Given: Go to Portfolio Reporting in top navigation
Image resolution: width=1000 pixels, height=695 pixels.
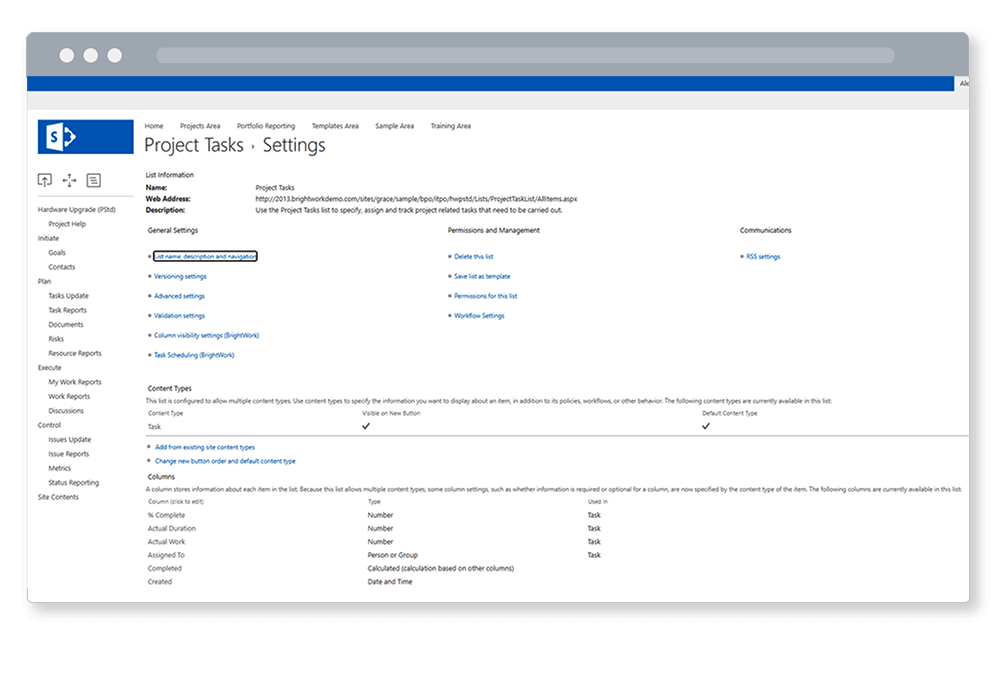Looking at the screenshot, I should click(x=265, y=126).
